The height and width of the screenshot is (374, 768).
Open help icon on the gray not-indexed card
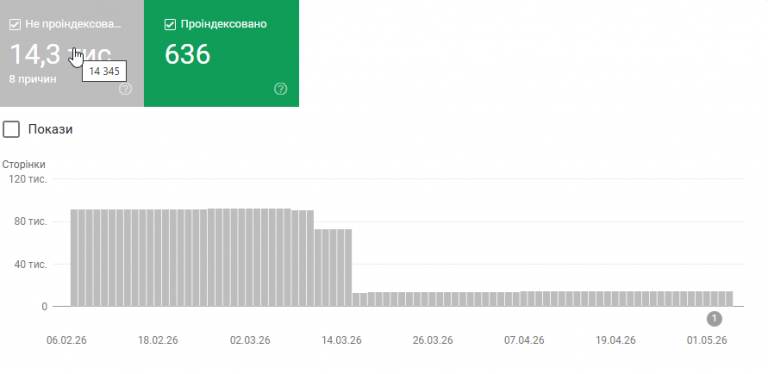click(125, 89)
